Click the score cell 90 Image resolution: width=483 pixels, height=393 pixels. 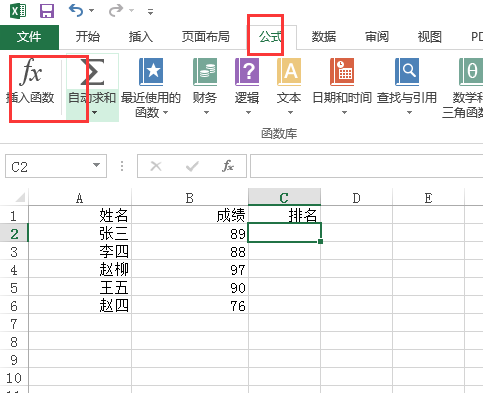tap(190, 287)
